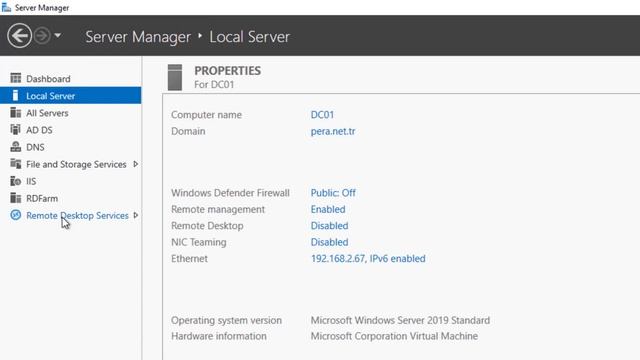The height and width of the screenshot is (360, 640).
Task: Click the File and Storage Services icon
Action: coord(16,164)
